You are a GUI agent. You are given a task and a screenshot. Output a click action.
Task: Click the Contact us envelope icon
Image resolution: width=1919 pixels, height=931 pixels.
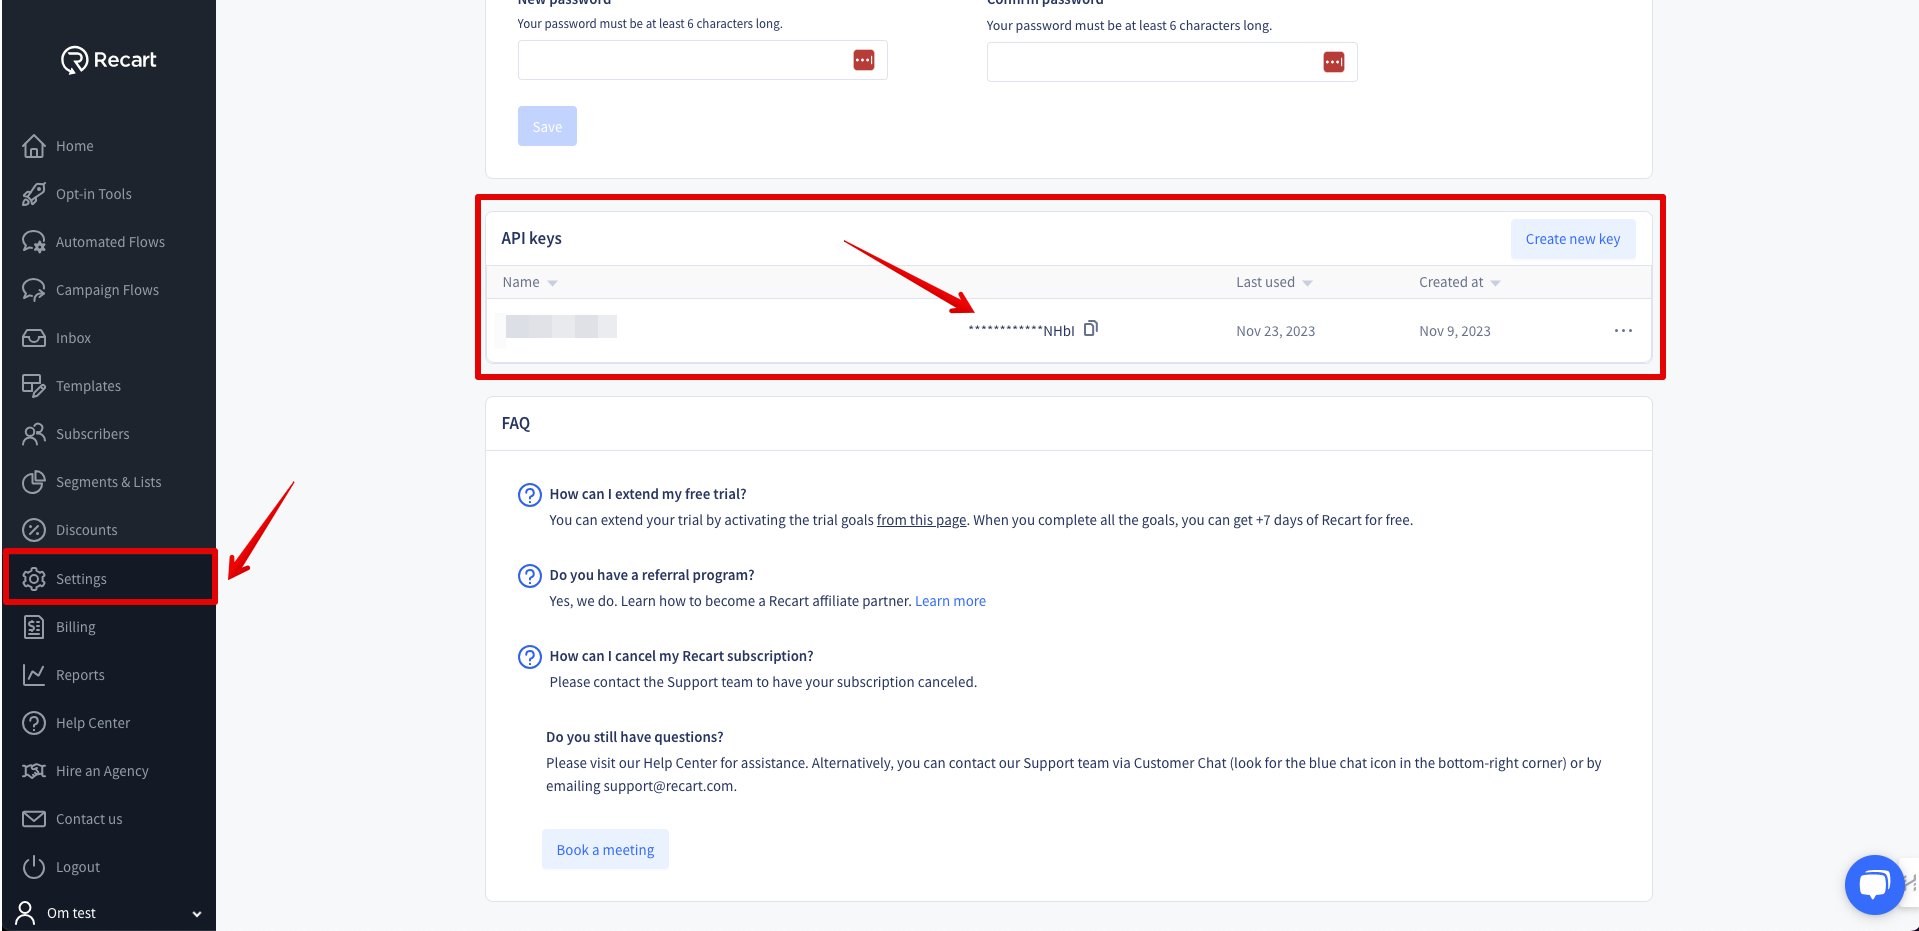pyautogui.click(x=34, y=819)
